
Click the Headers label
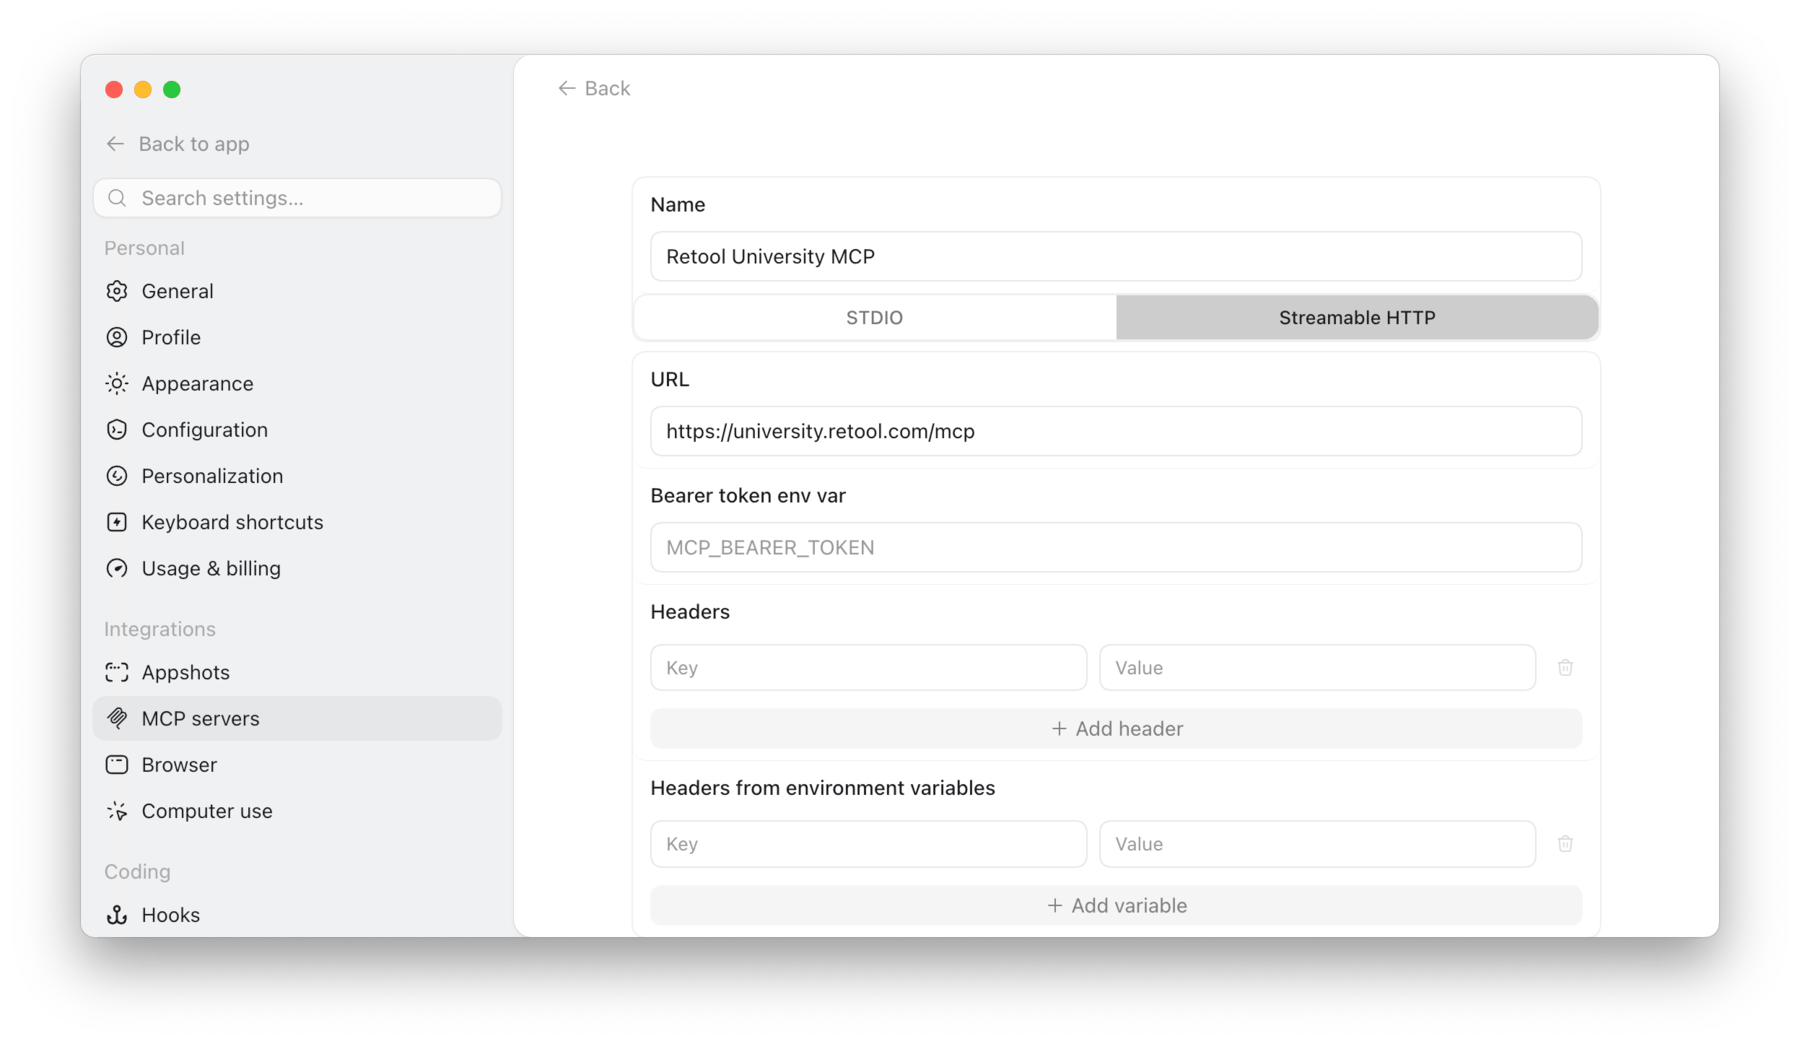tap(690, 612)
